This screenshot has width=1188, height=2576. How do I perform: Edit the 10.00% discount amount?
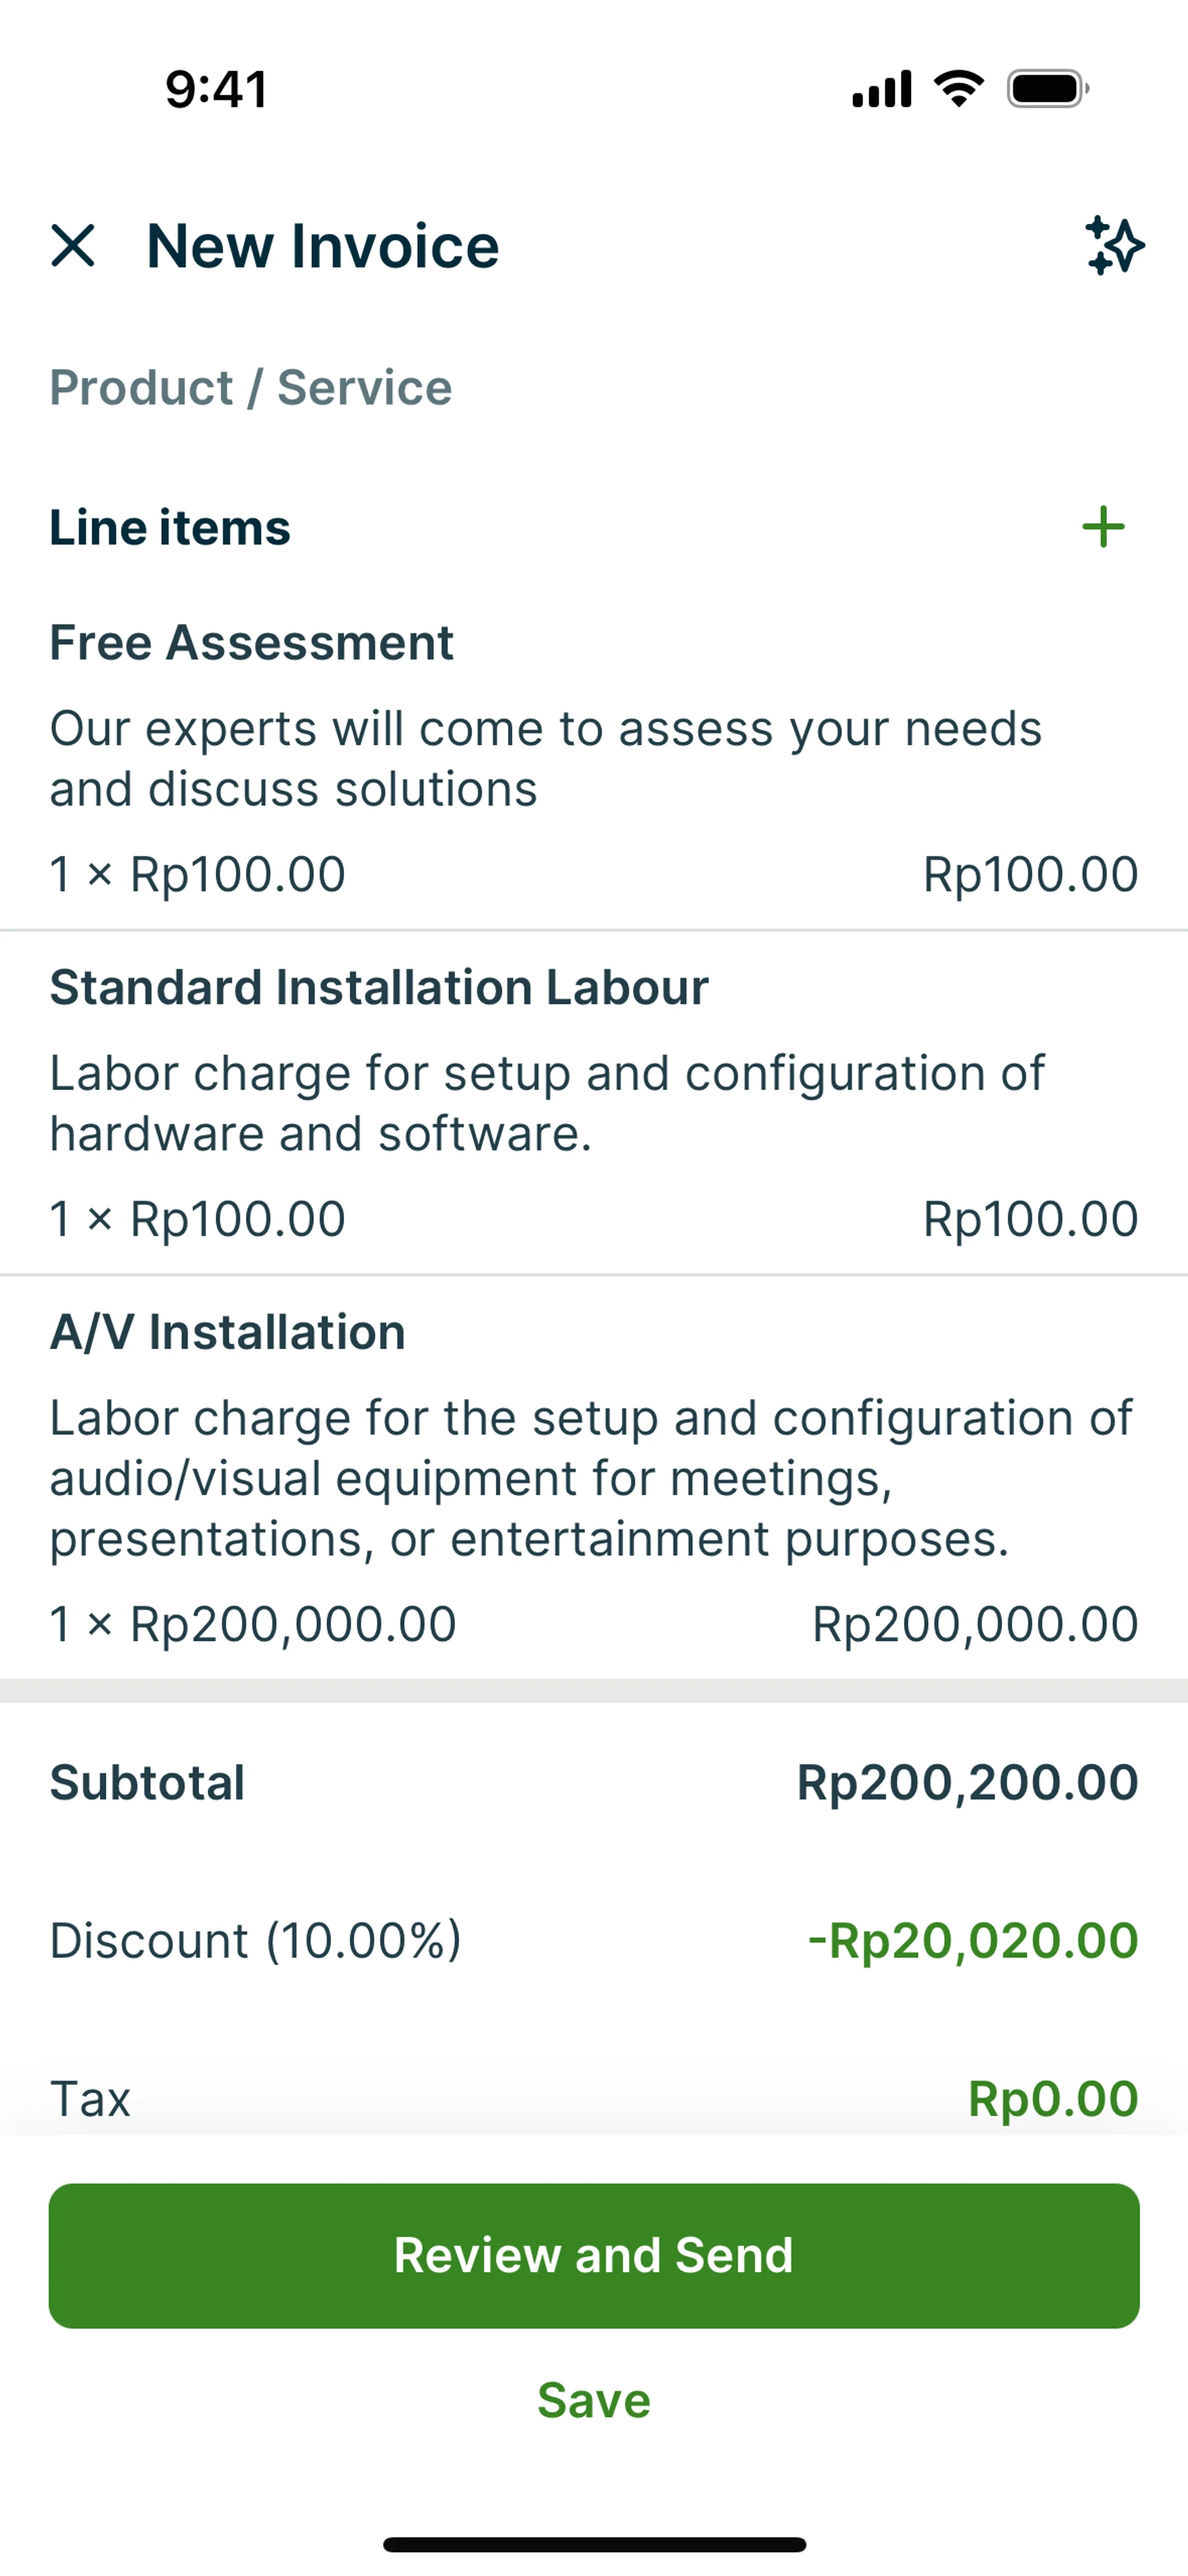tap(972, 1941)
